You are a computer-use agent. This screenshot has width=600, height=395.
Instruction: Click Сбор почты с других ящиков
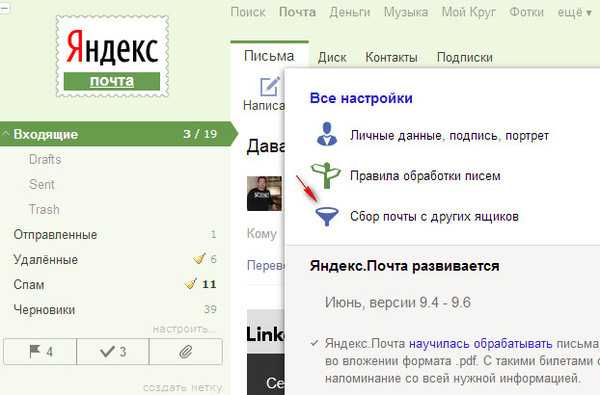point(434,217)
